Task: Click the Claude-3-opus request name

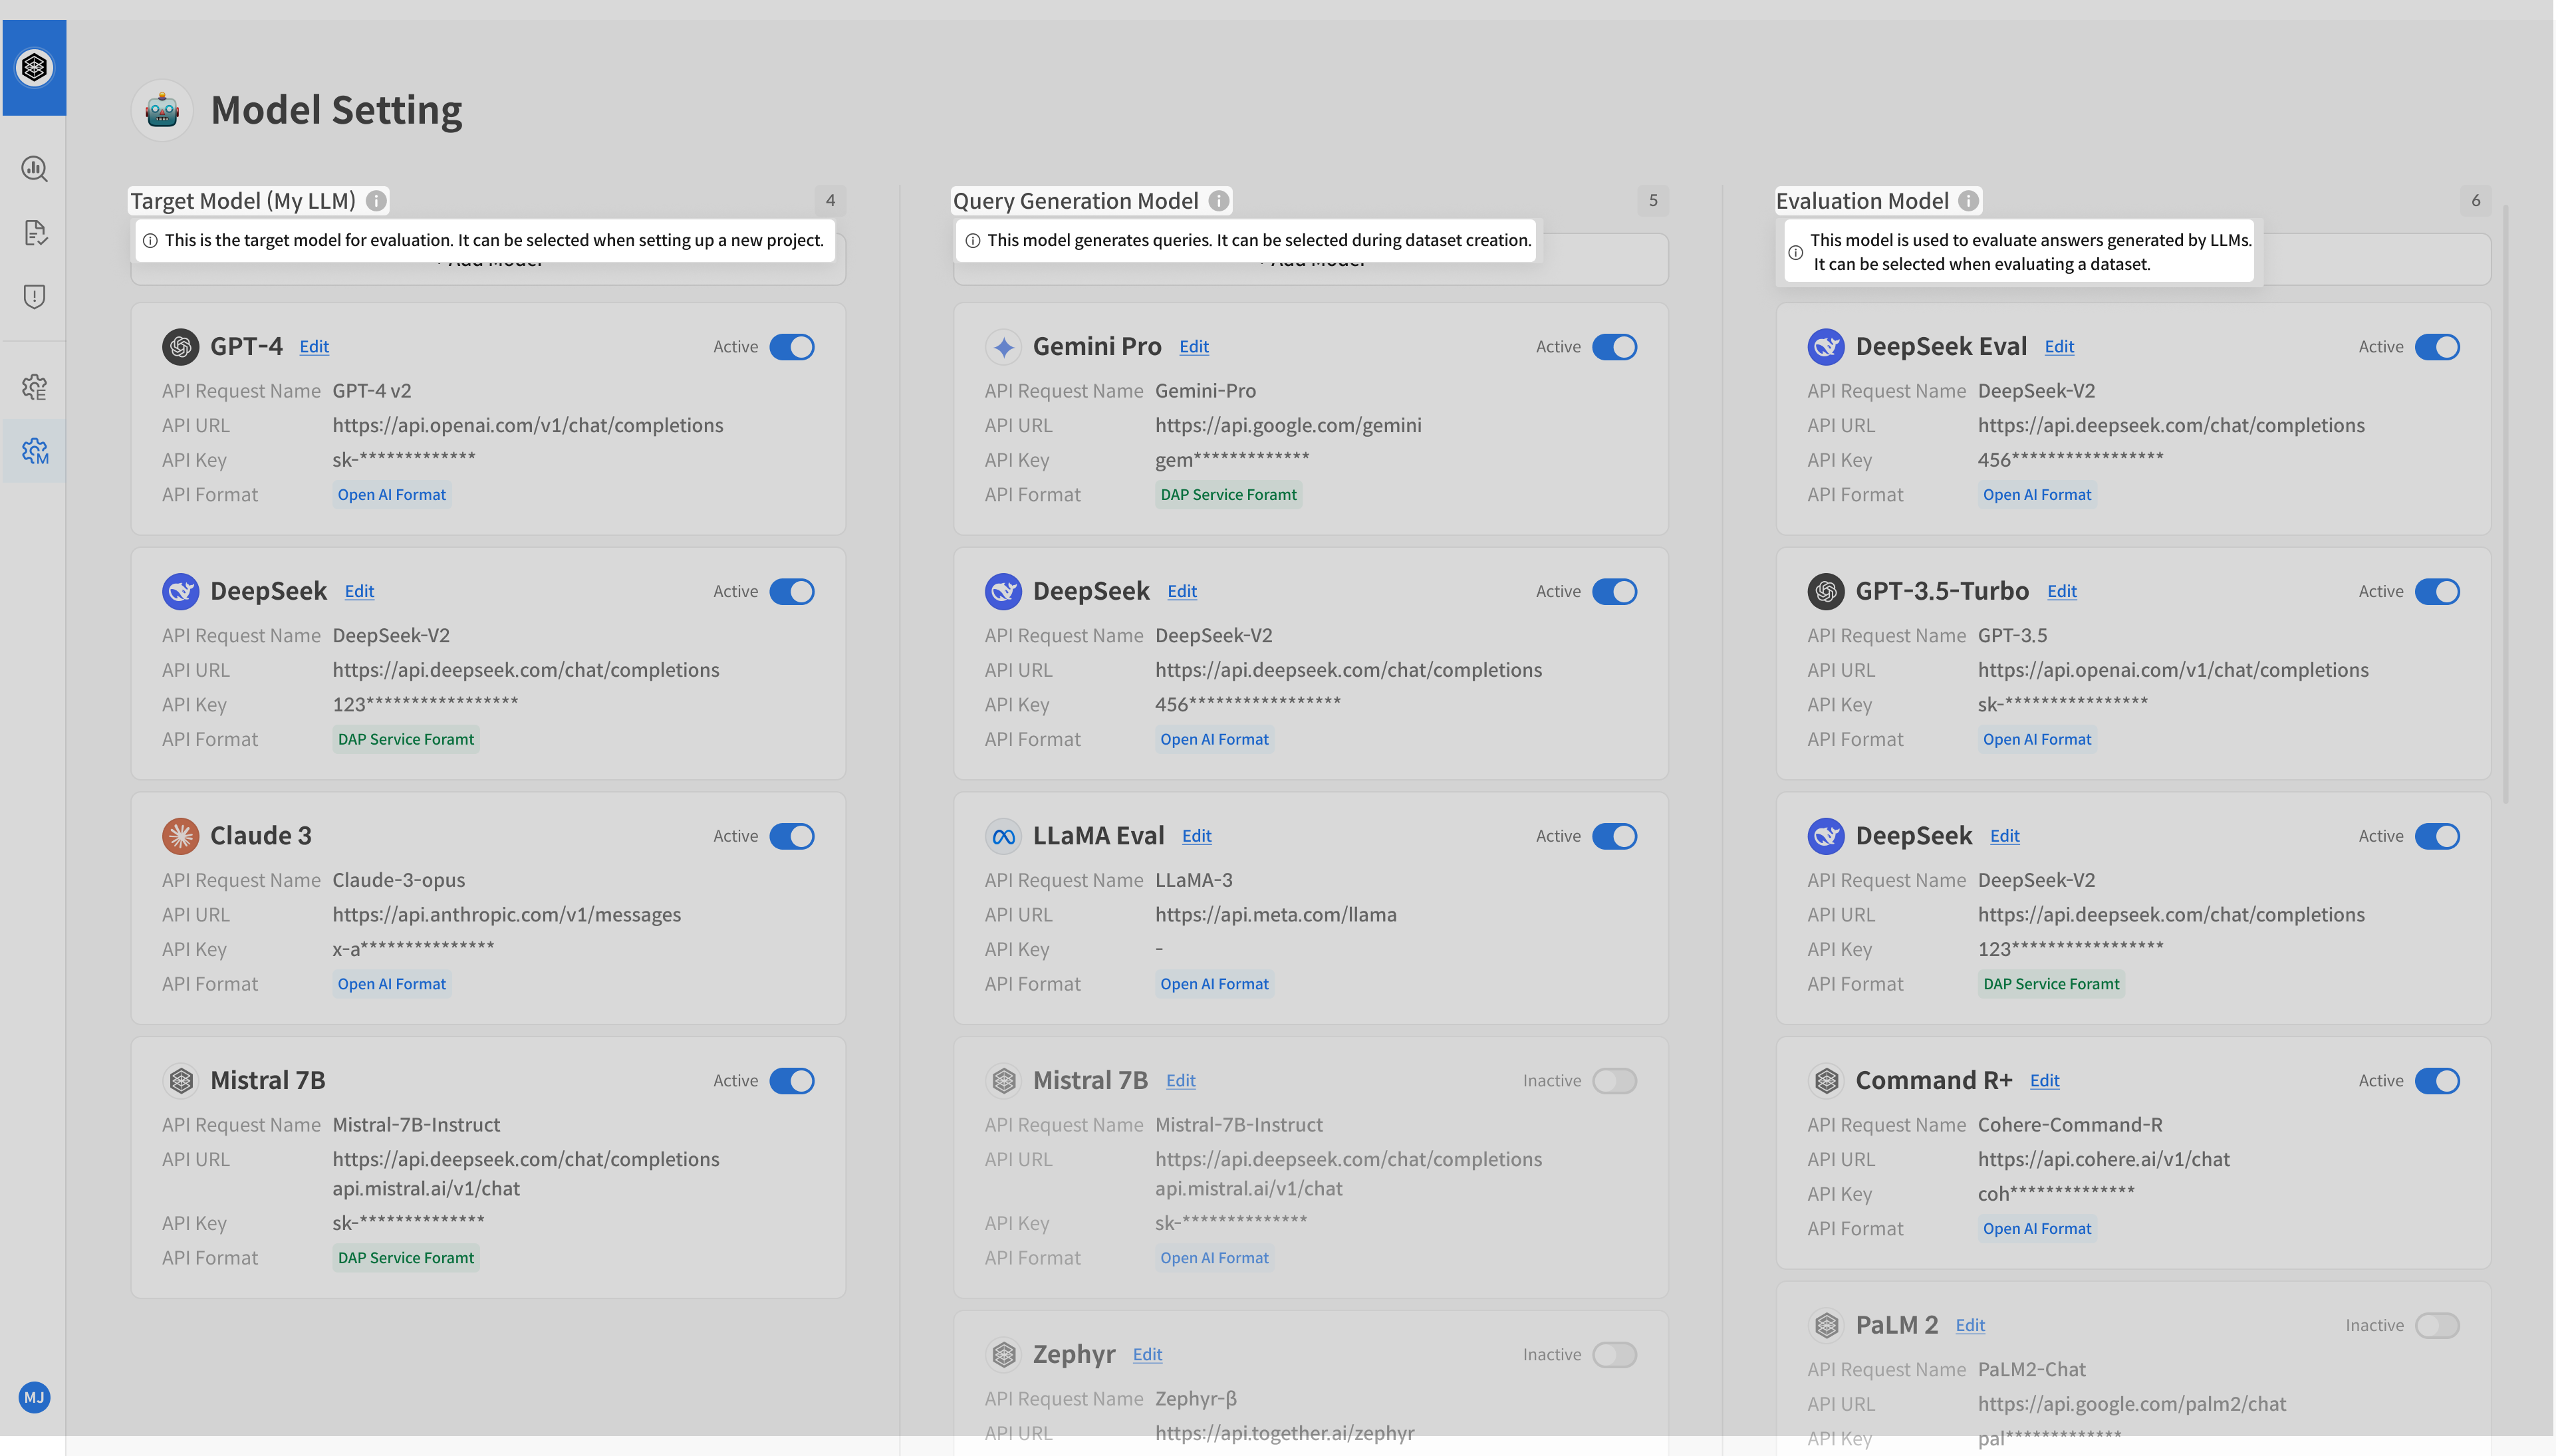Action: click(x=399, y=881)
